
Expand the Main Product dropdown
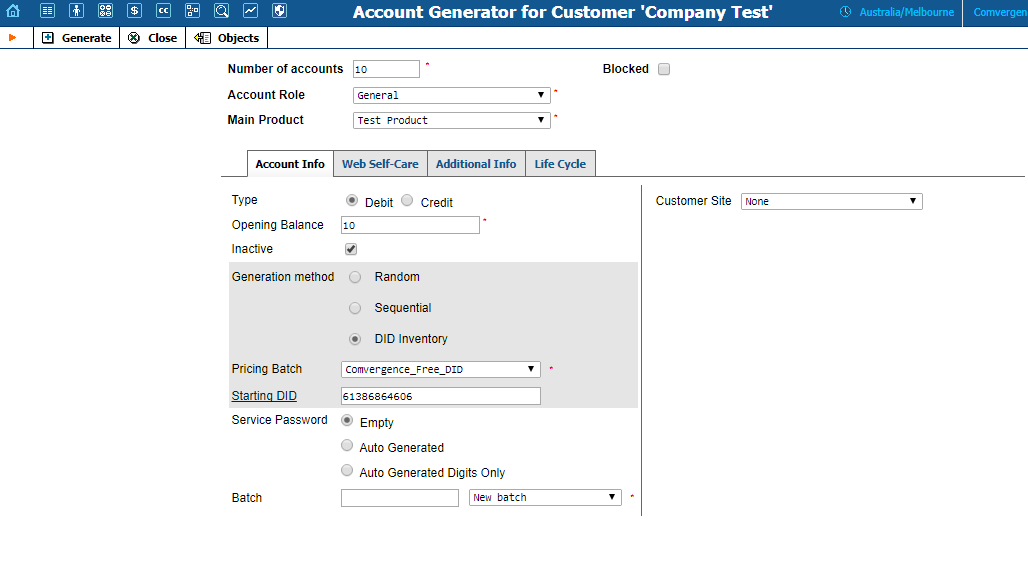(451, 120)
